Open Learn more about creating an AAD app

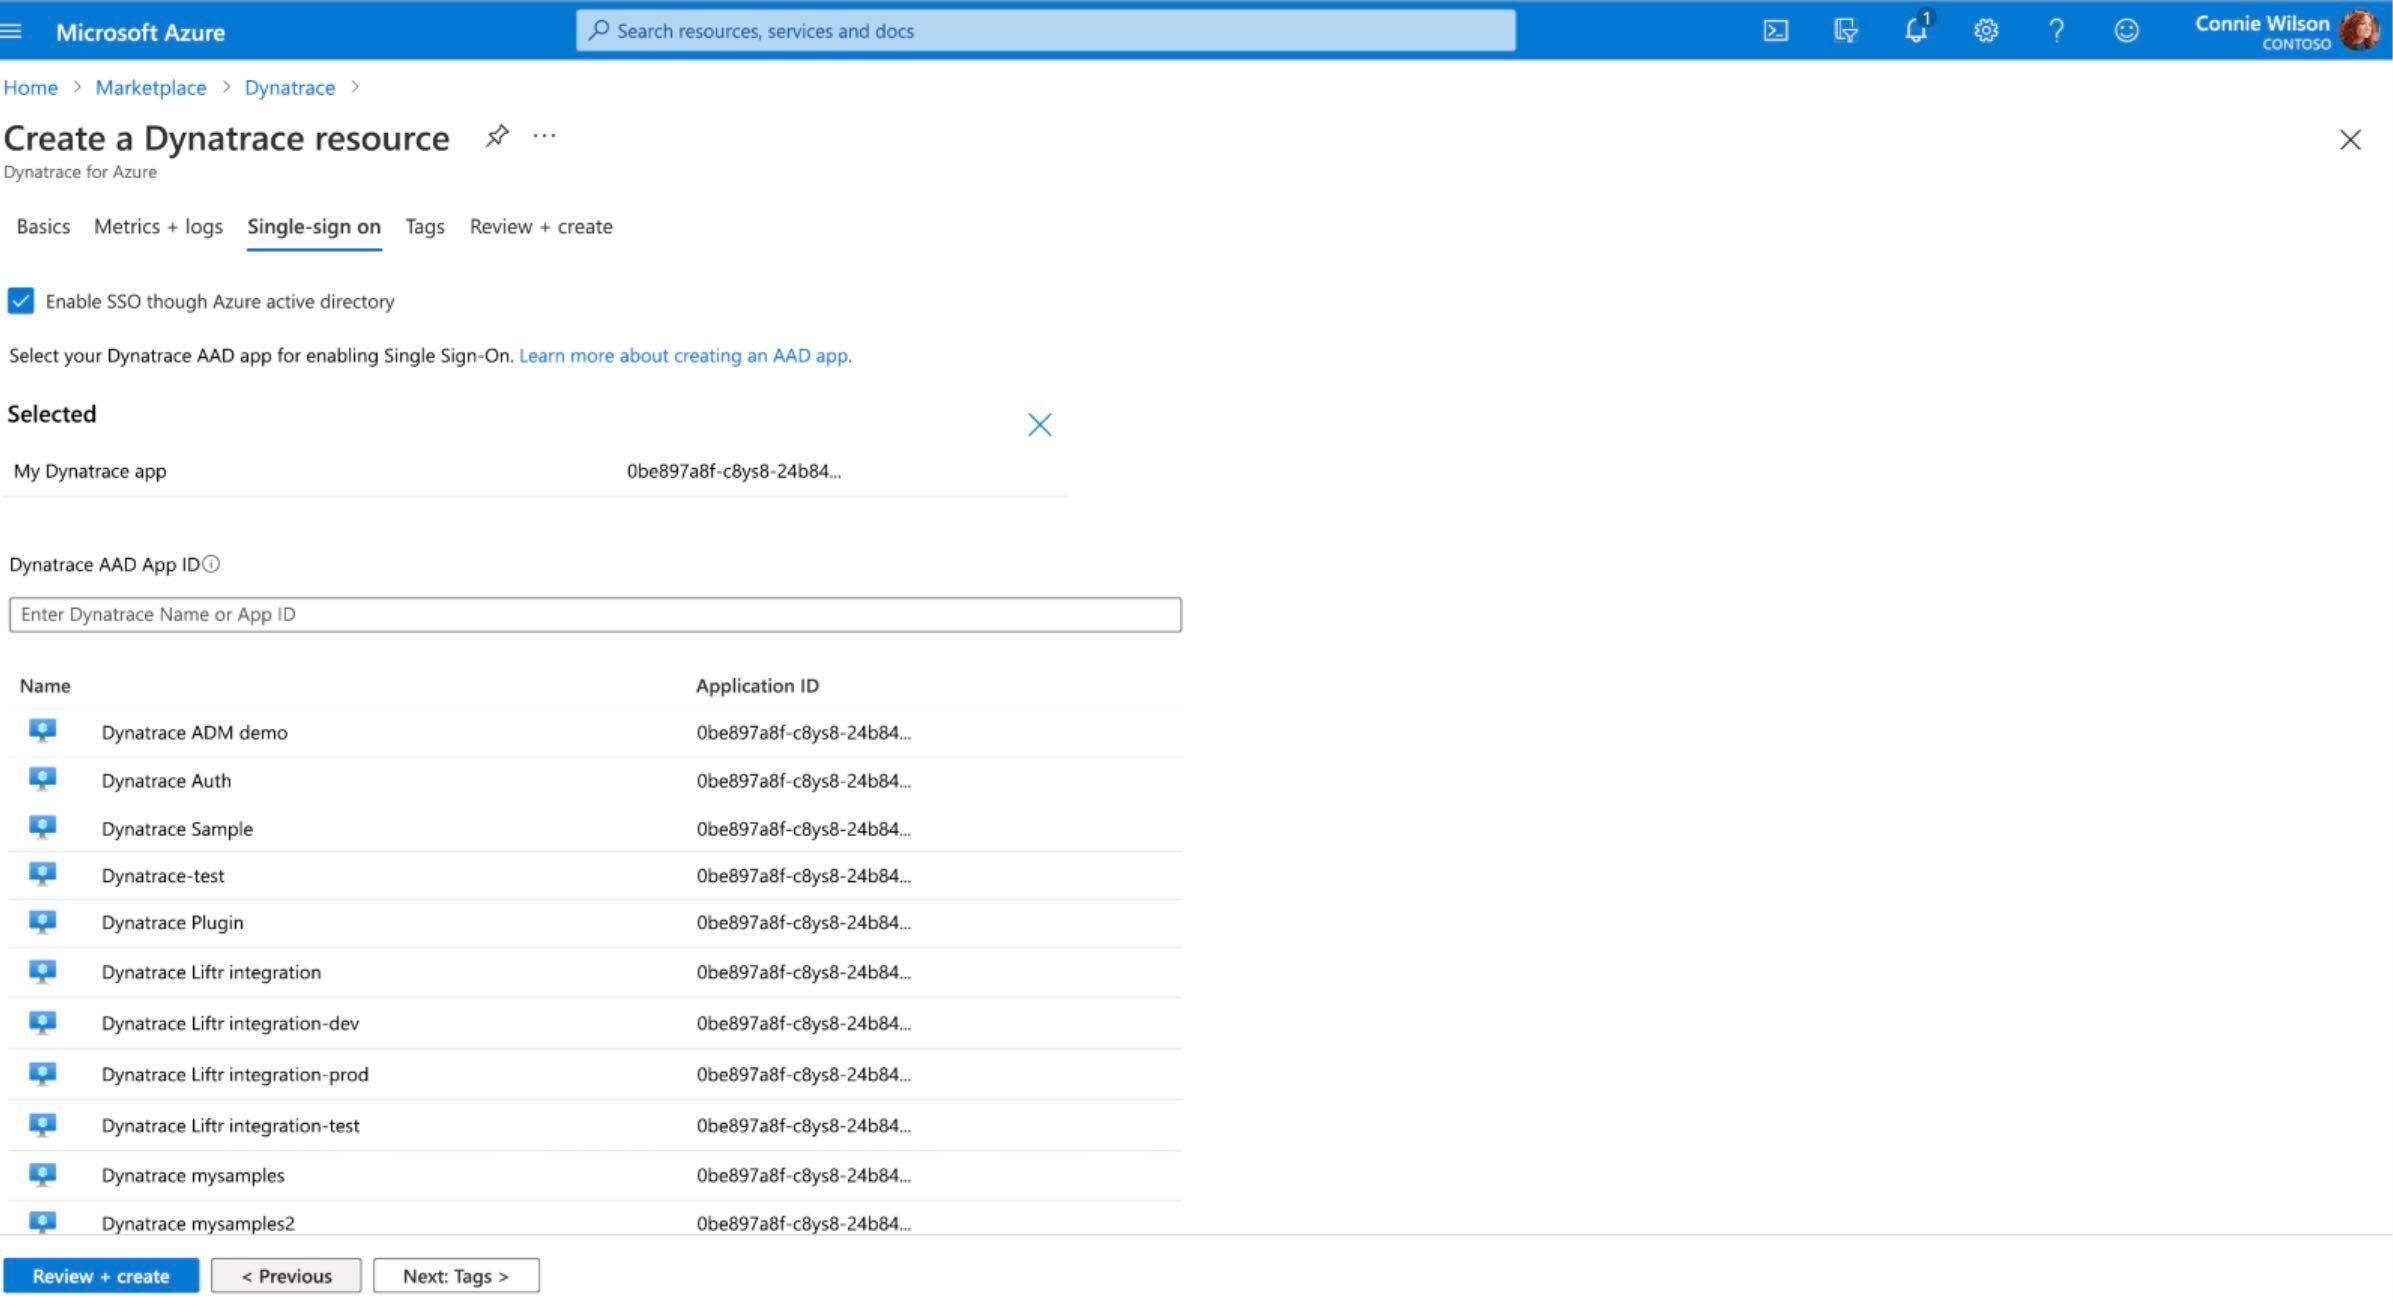coord(683,356)
